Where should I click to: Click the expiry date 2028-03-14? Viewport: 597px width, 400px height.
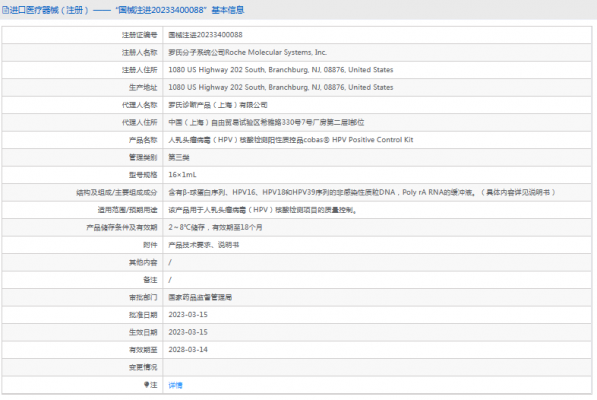[x=188, y=349]
